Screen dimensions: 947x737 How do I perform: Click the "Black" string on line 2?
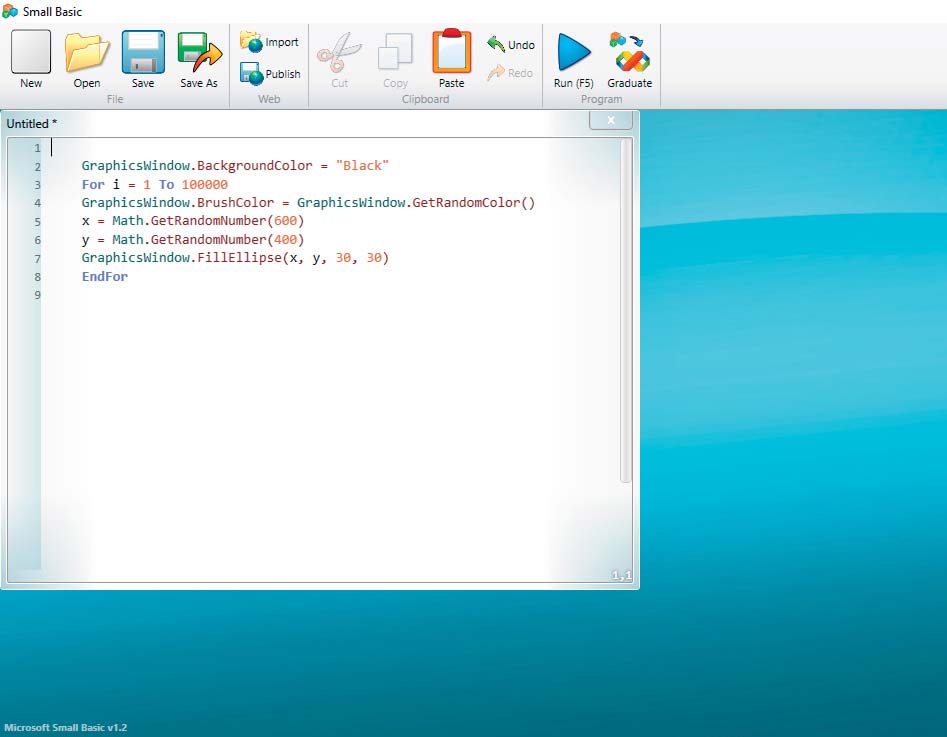[362, 166]
